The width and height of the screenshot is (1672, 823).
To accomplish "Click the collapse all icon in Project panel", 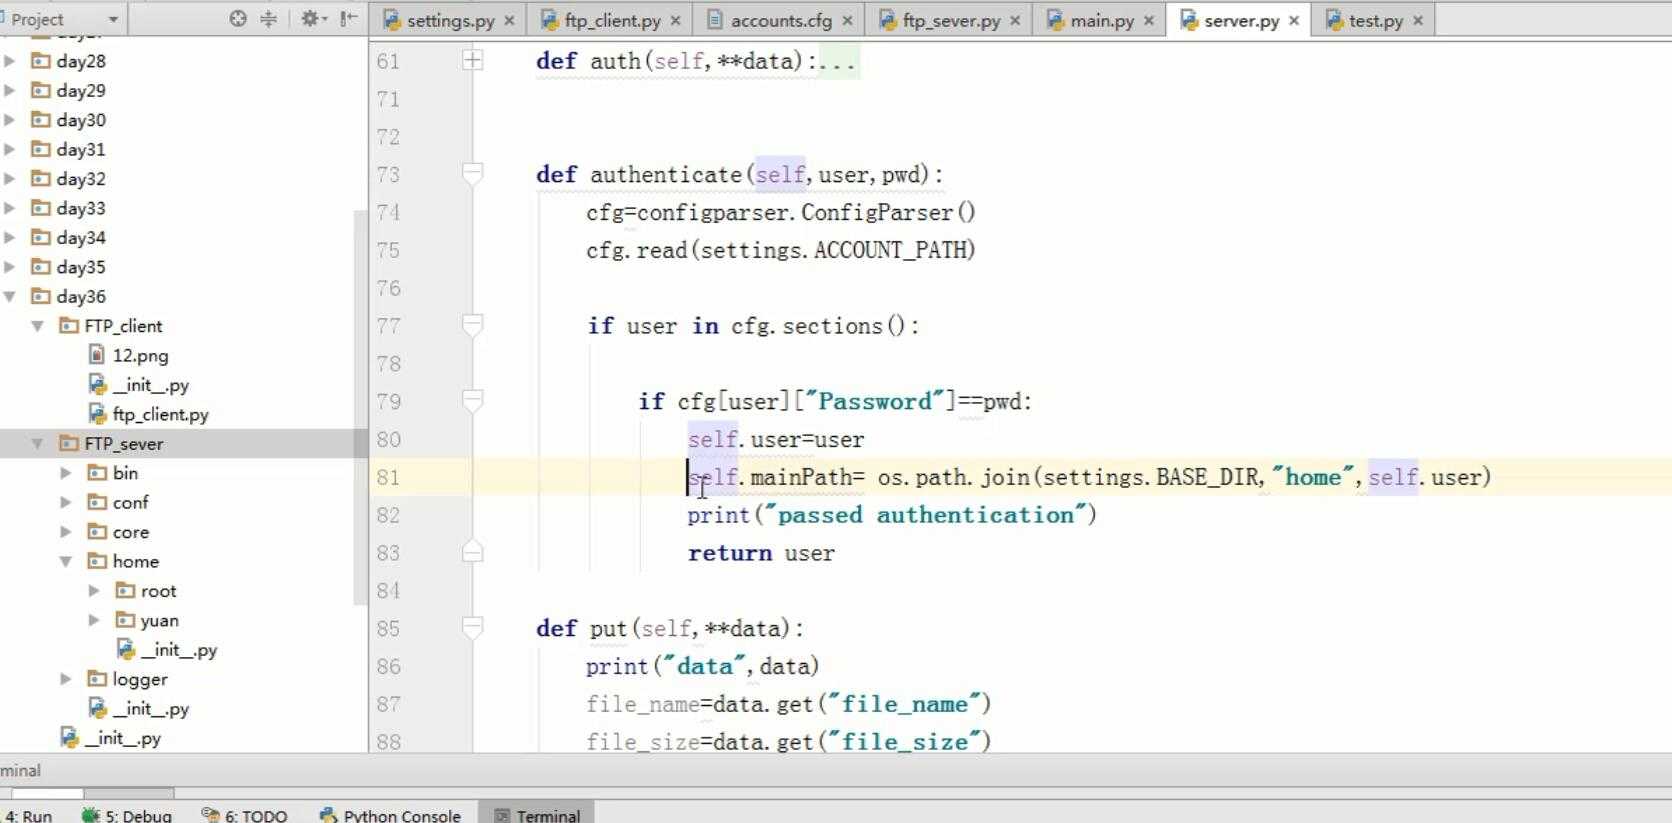I will click(x=268, y=18).
